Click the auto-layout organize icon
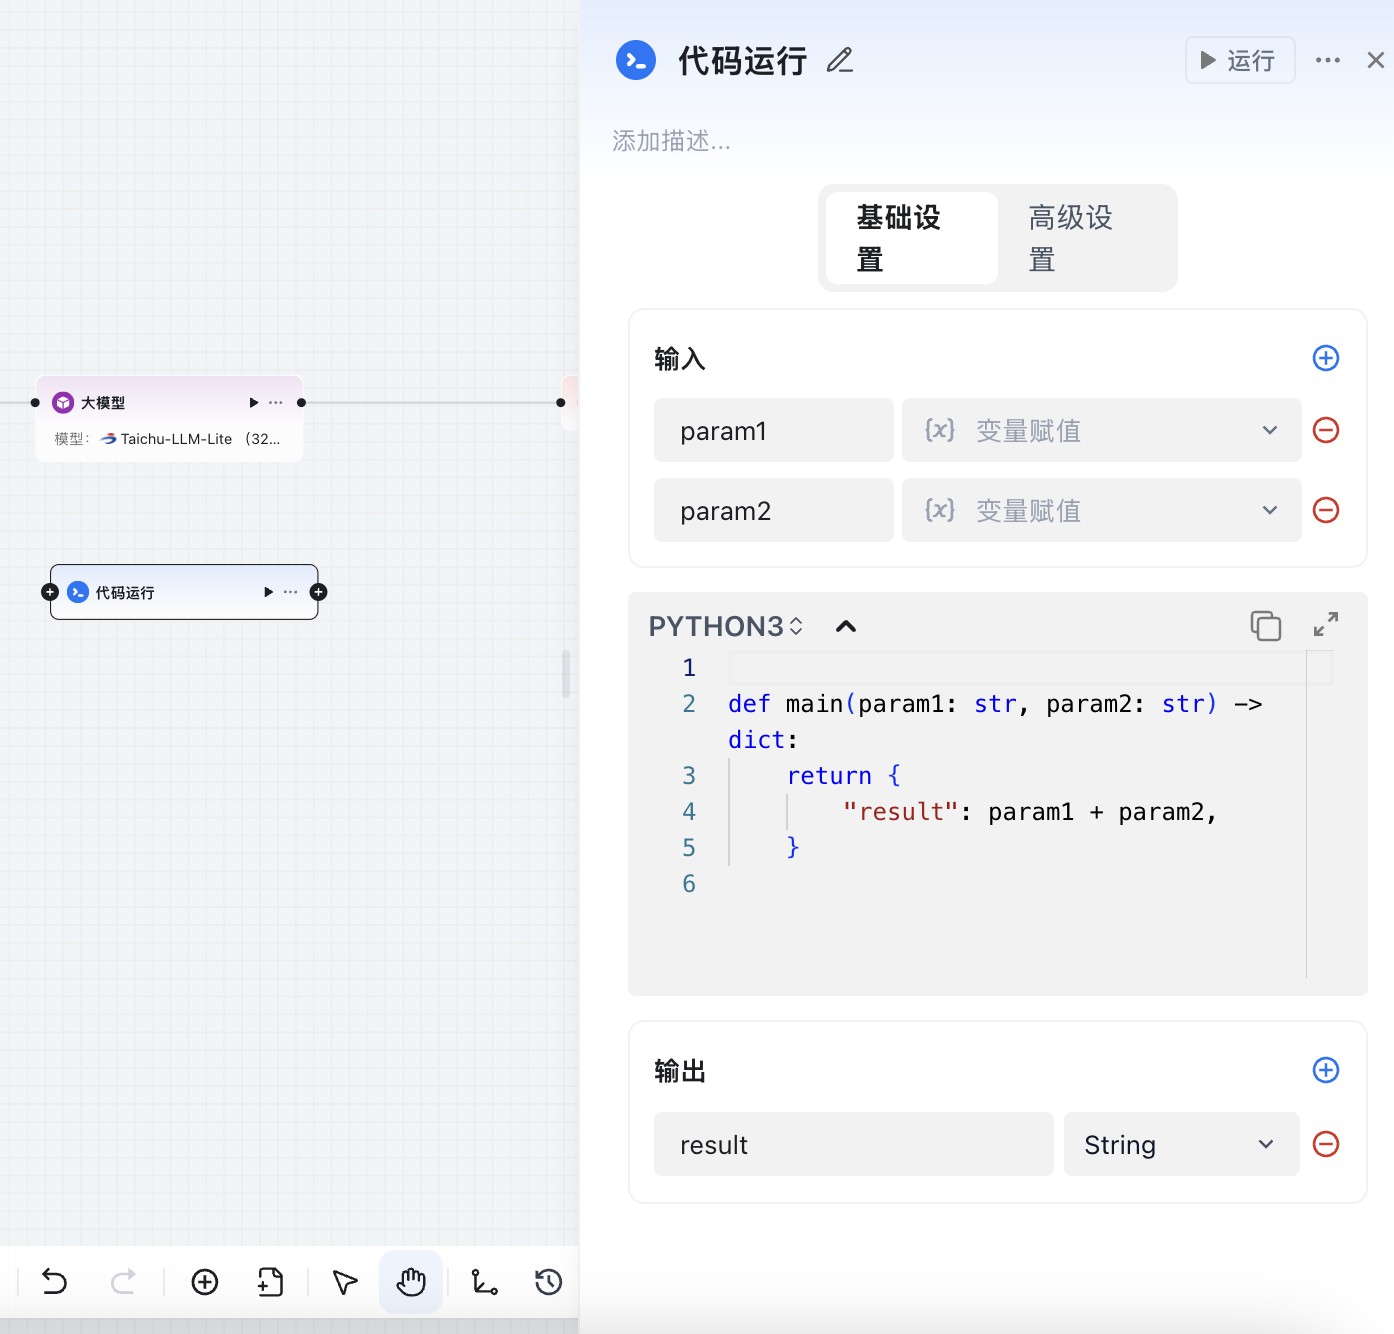This screenshot has height=1334, width=1394. (485, 1281)
